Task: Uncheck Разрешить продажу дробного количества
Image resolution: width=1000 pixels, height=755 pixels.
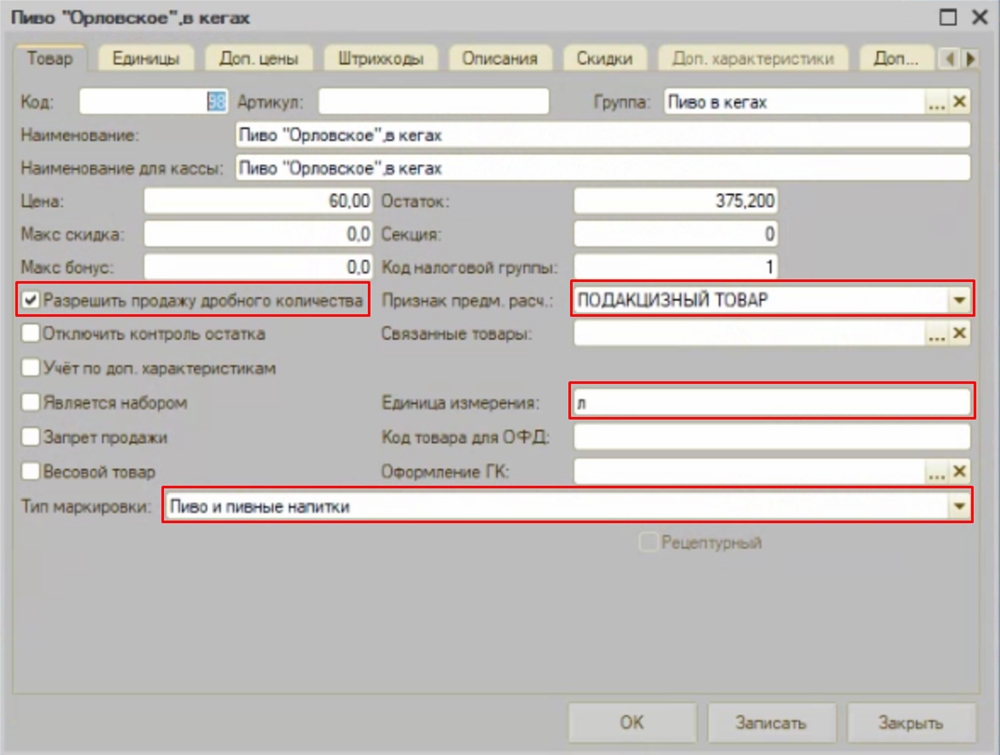Action: pos(31,300)
